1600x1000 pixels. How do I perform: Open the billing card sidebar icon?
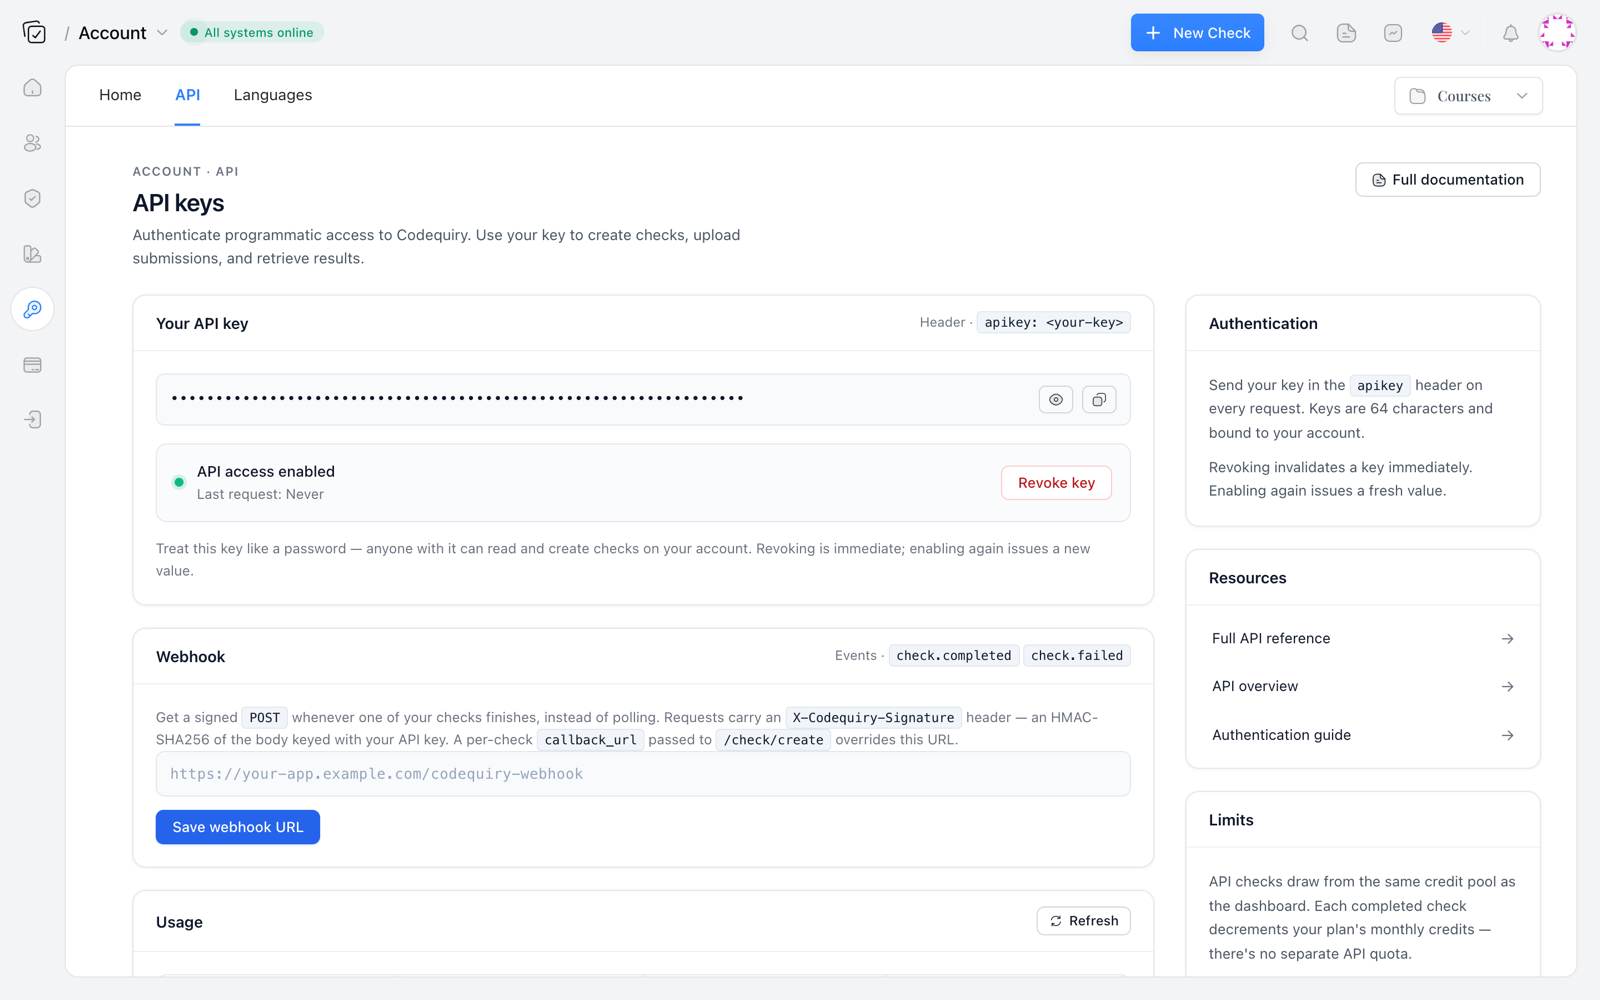pyautogui.click(x=33, y=365)
